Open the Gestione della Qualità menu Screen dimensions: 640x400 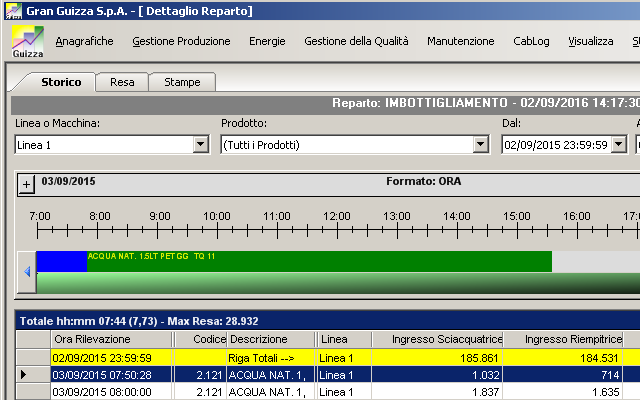pyautogui.click(x=356, y=42)
